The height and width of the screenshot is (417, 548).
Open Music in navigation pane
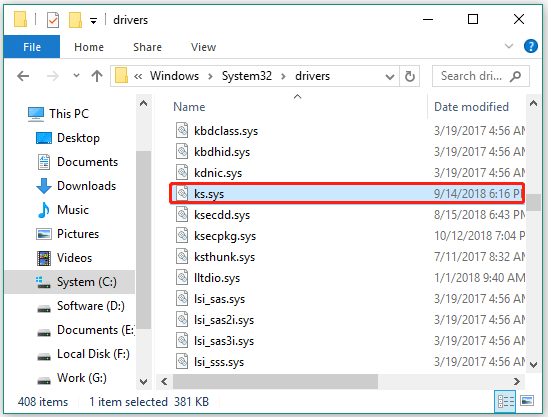coord(63,210)
